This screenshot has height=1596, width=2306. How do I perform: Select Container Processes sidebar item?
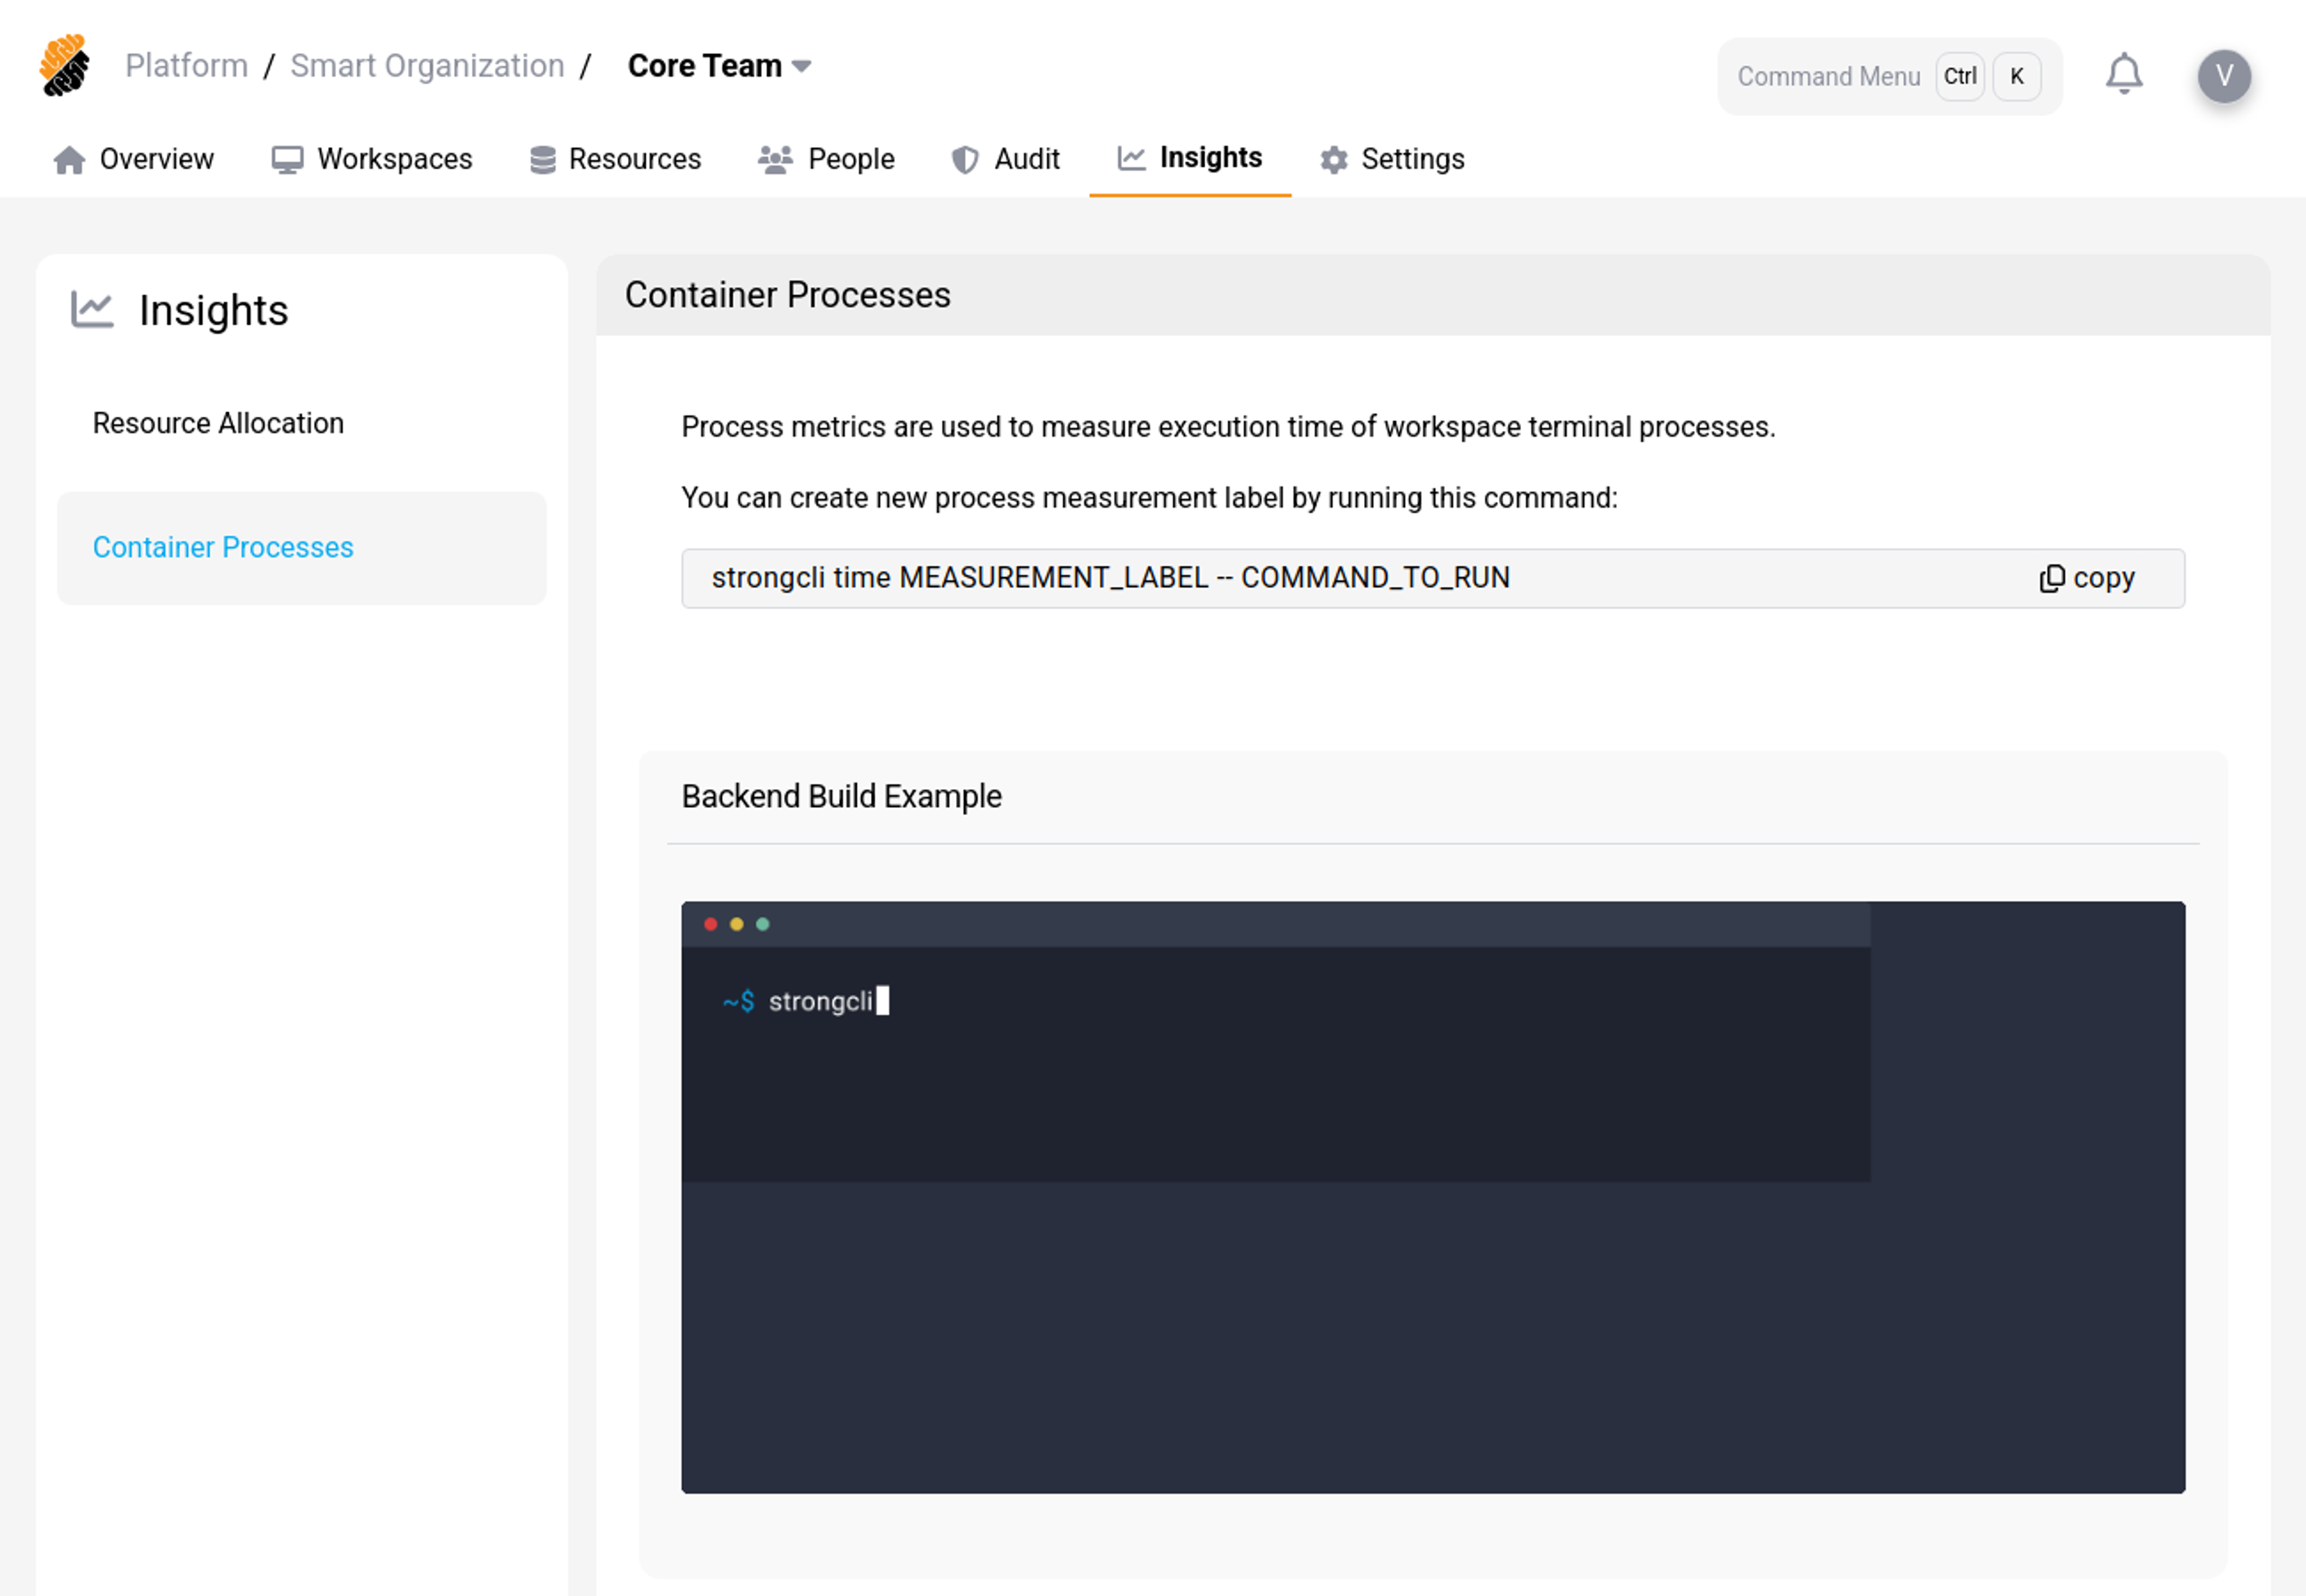223,547
